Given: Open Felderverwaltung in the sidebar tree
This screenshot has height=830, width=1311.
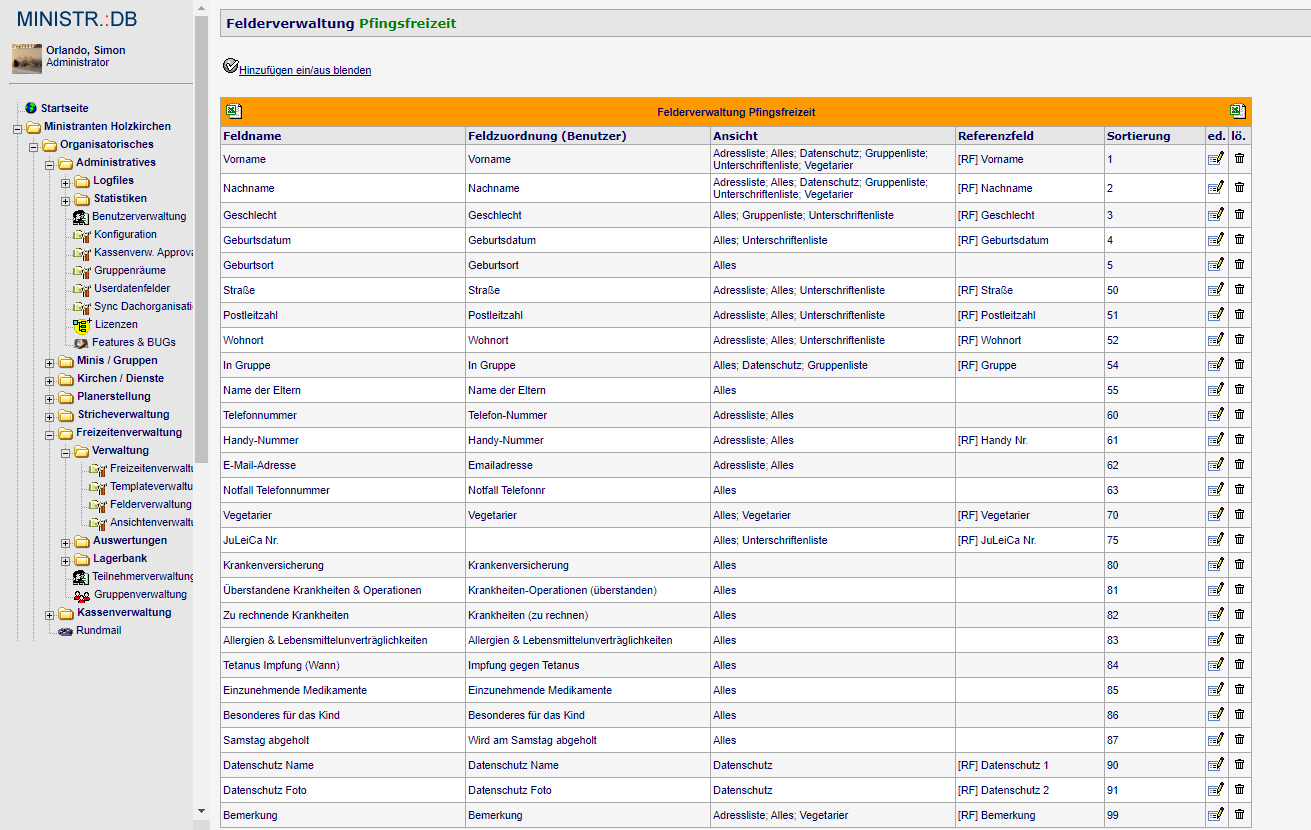Looking at the screenshot, I should [x=150, y=504].
